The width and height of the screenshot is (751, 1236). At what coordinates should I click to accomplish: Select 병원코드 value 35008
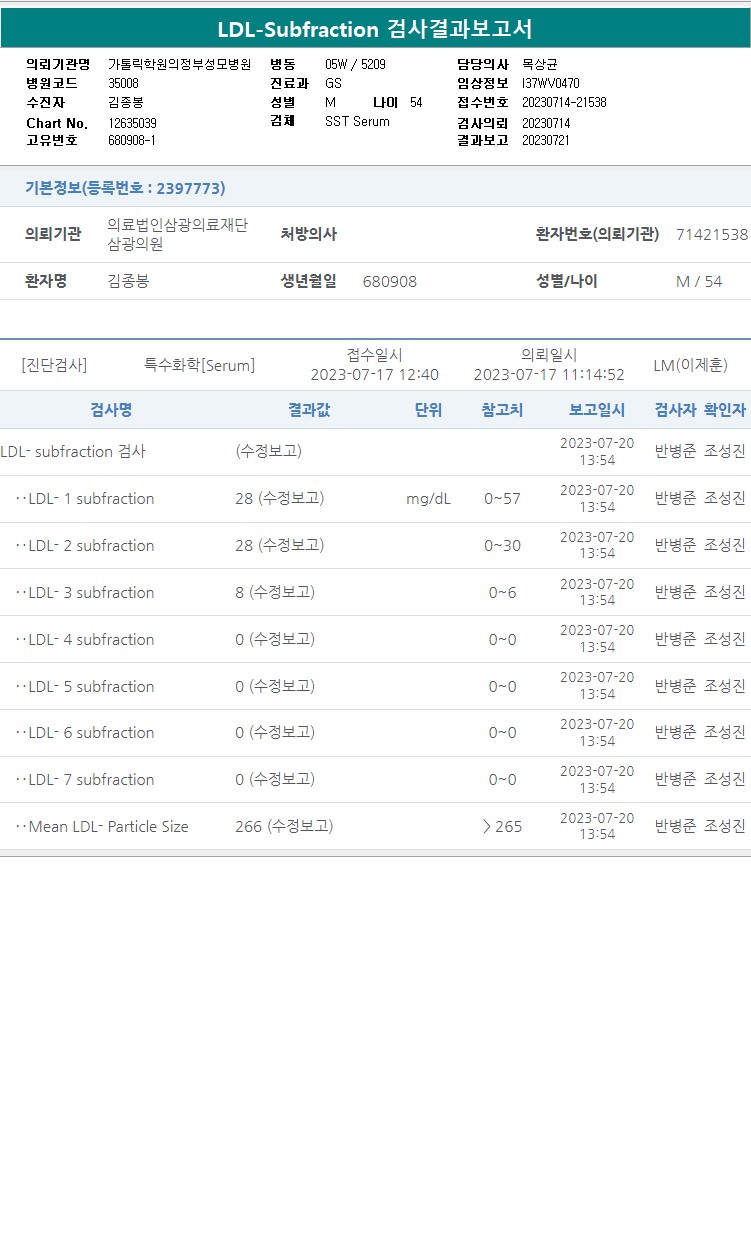(x=123, y=83)
